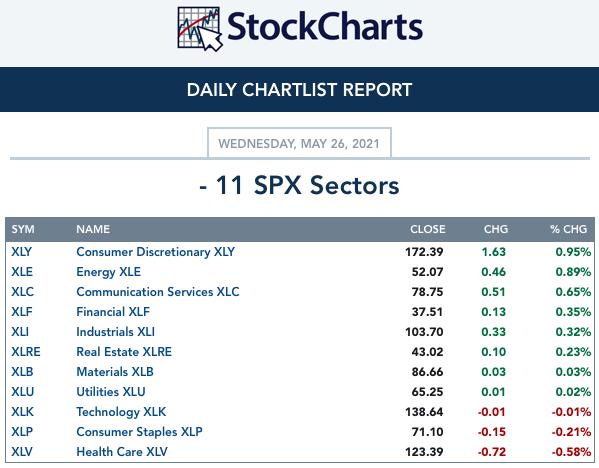Open the Energy XLE chart link
599x468 pixels.
pyautogui.click(x=108, y=272)
